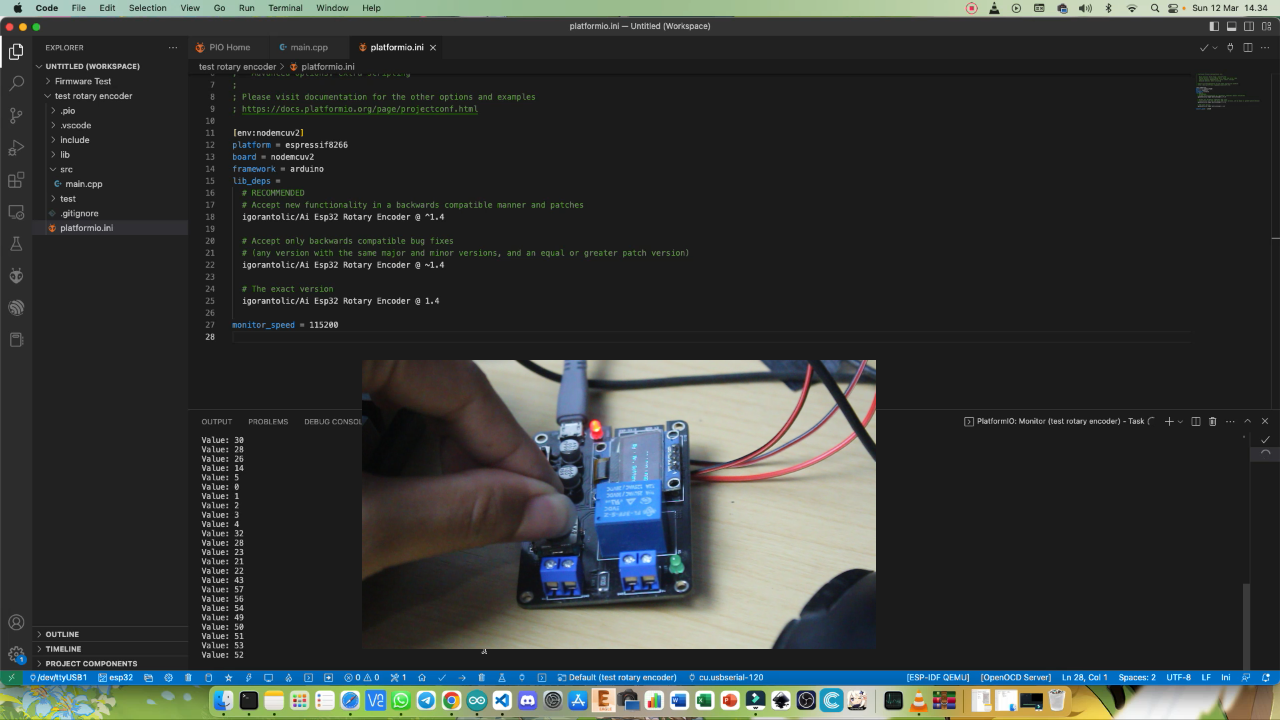
Task: Kill the terminal with the panel trash icon
Action: (1212, 421)
